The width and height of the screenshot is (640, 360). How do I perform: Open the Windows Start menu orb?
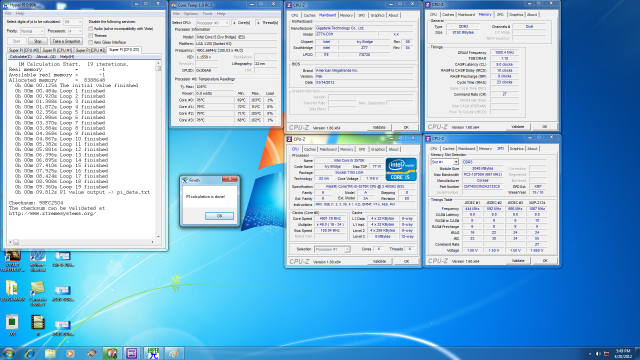(9, 353)
